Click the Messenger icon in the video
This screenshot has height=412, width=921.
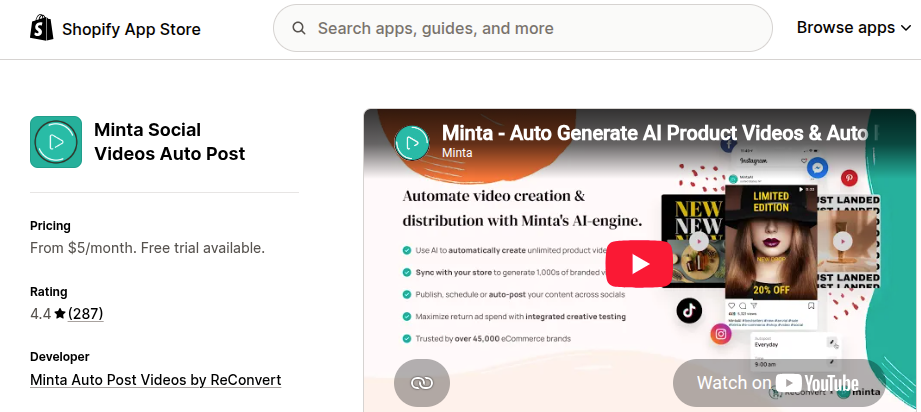(817, 168)
